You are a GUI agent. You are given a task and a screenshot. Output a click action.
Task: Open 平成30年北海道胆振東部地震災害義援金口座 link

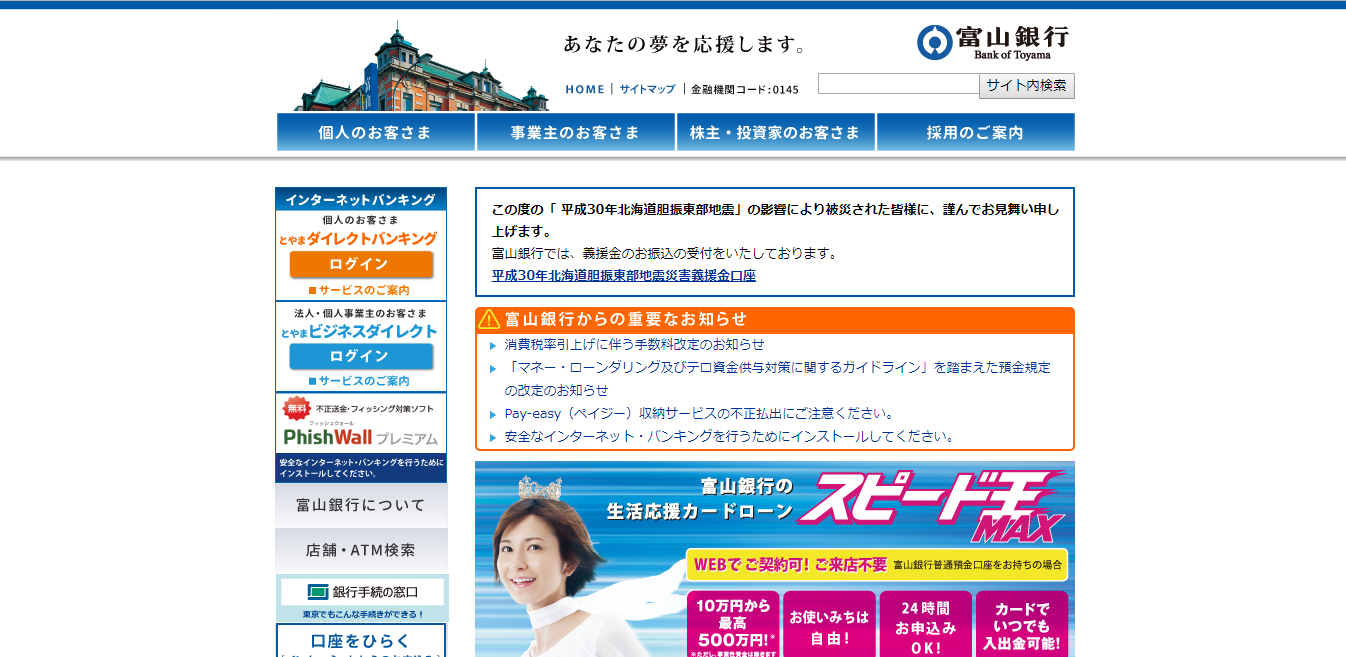(x=624, y=275)
